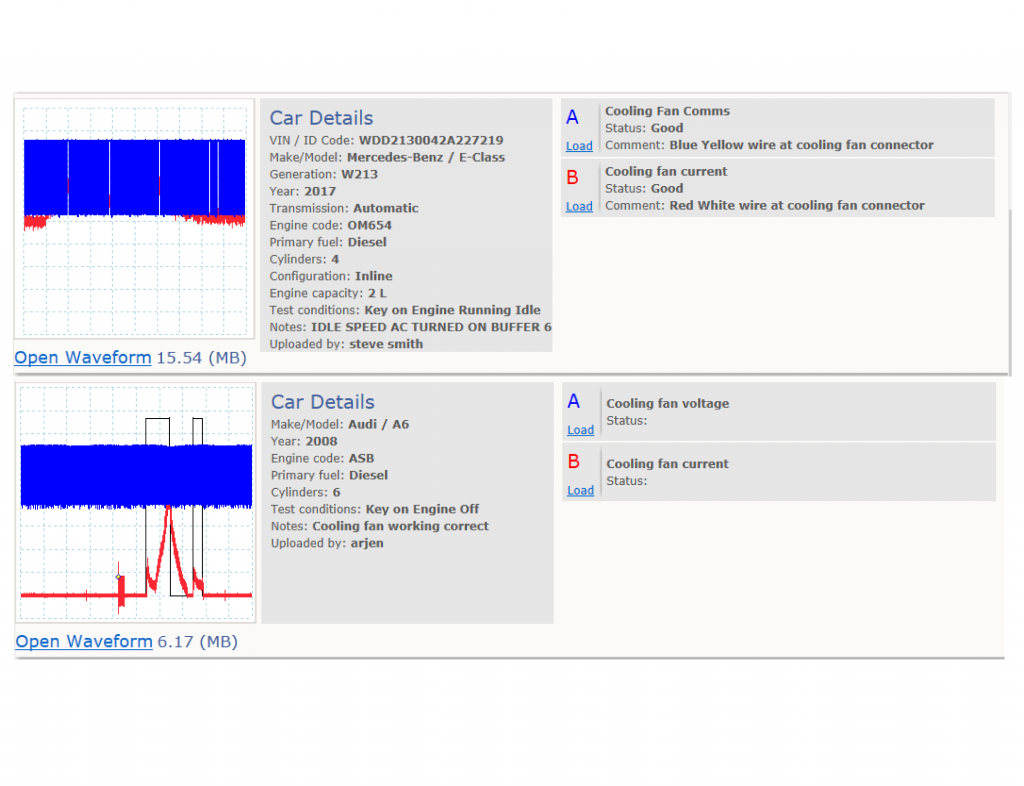Open the Mercedes-Benz E-Class waveform link
Viewport: 1024px width, 786px height.
point(83,358)
